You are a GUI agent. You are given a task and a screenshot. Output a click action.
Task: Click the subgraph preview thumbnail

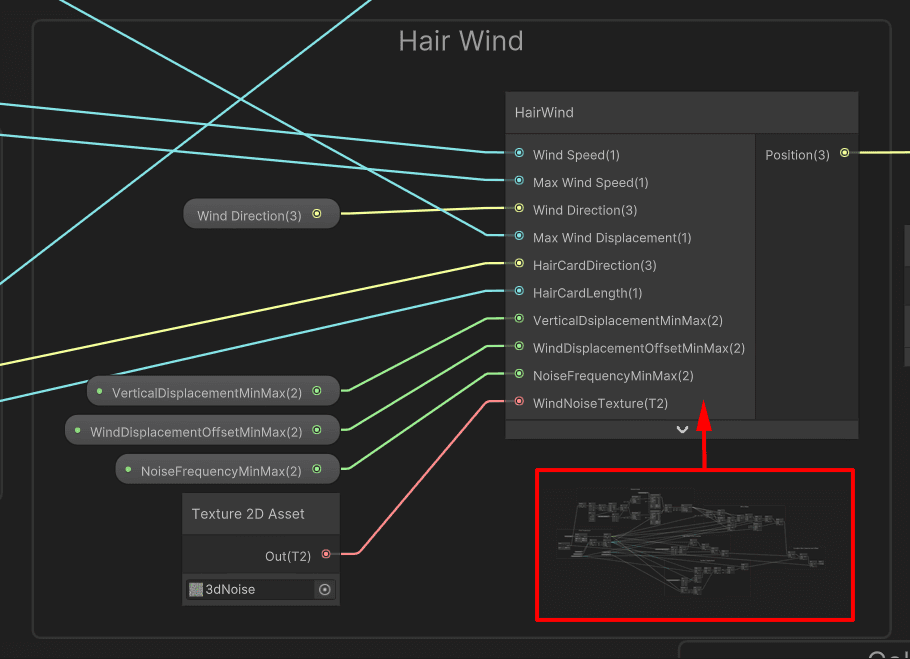click(x=694, y=545)
